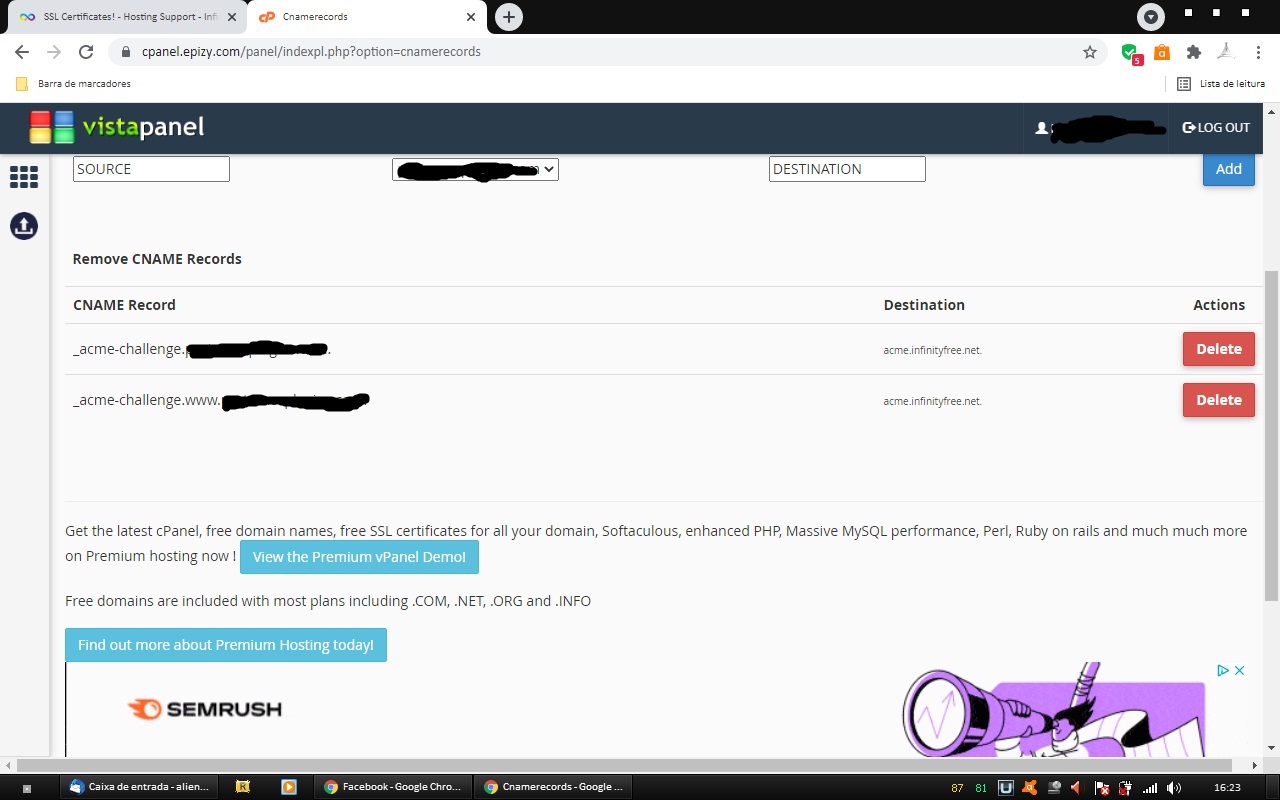Click View the Premium vPanel Demo button

coord(359,557)
